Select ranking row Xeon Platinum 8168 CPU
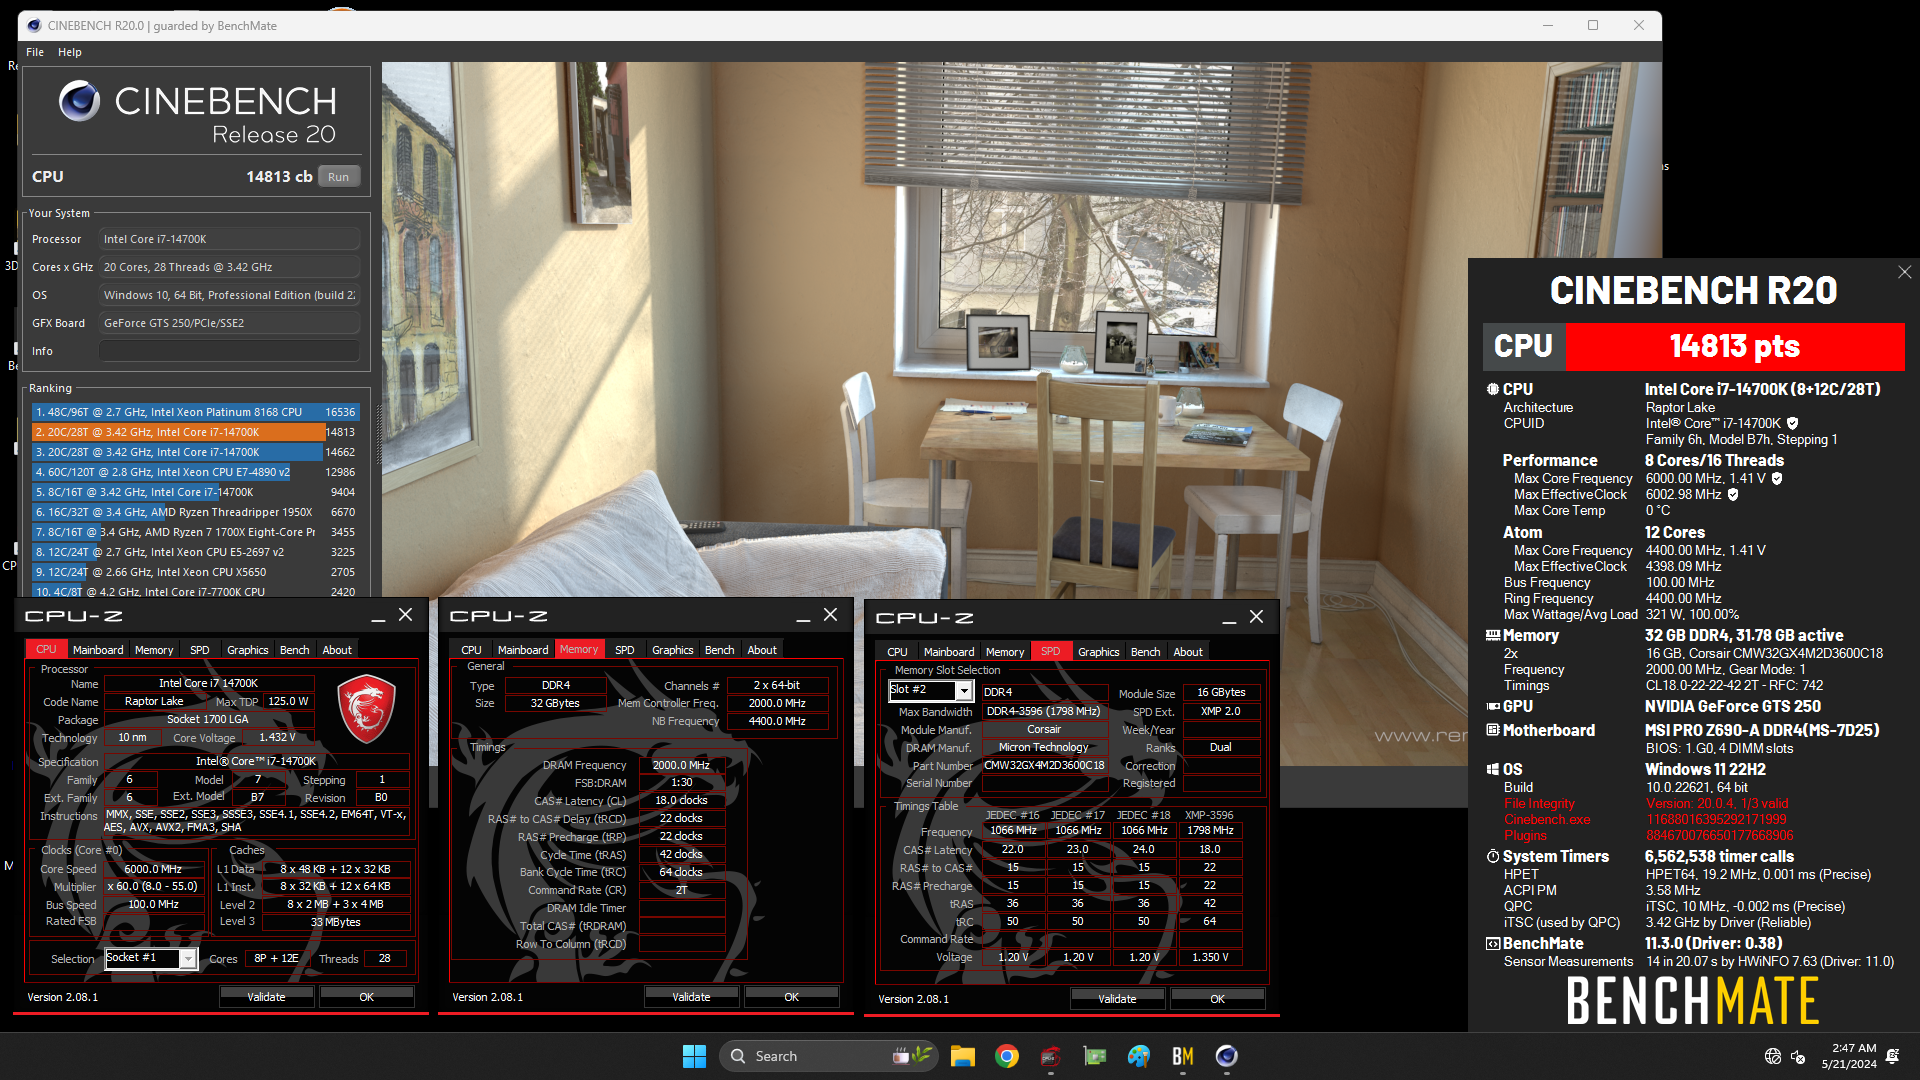The height and width of the screenshot is (1080, 1920). click(196, 412)
